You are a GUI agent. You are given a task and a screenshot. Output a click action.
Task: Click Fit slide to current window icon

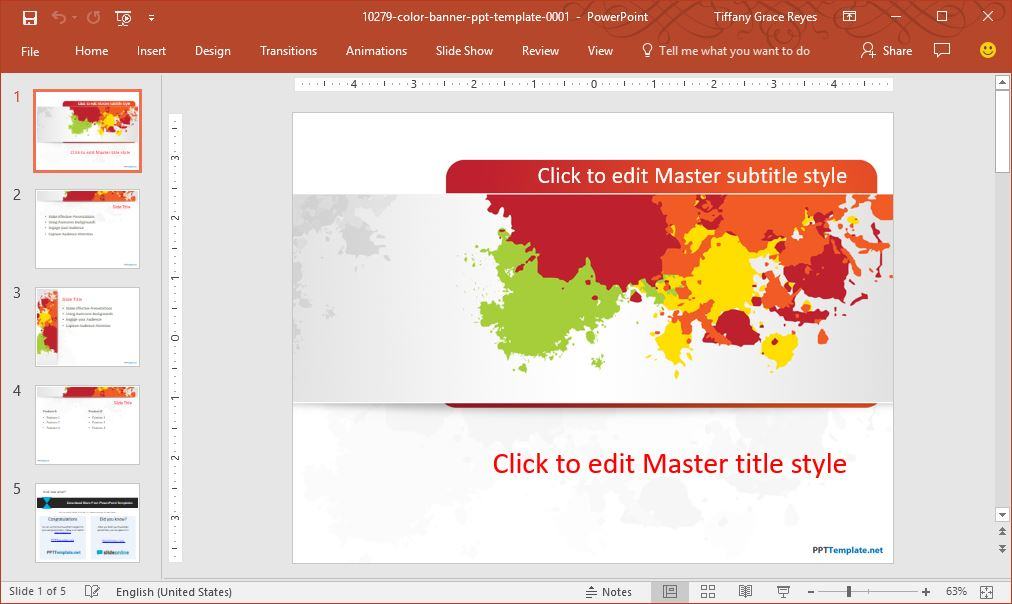986,592
